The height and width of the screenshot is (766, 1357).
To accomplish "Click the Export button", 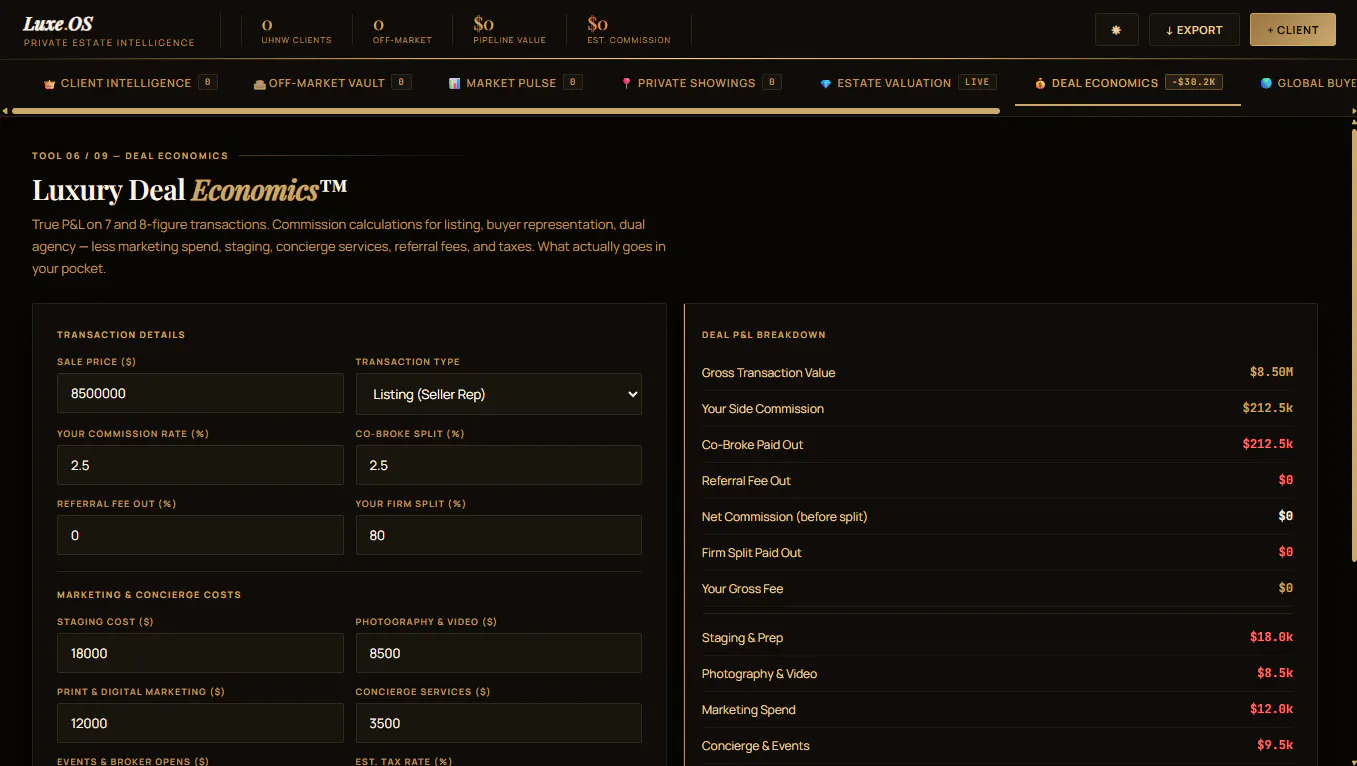I will (1194, 30).
